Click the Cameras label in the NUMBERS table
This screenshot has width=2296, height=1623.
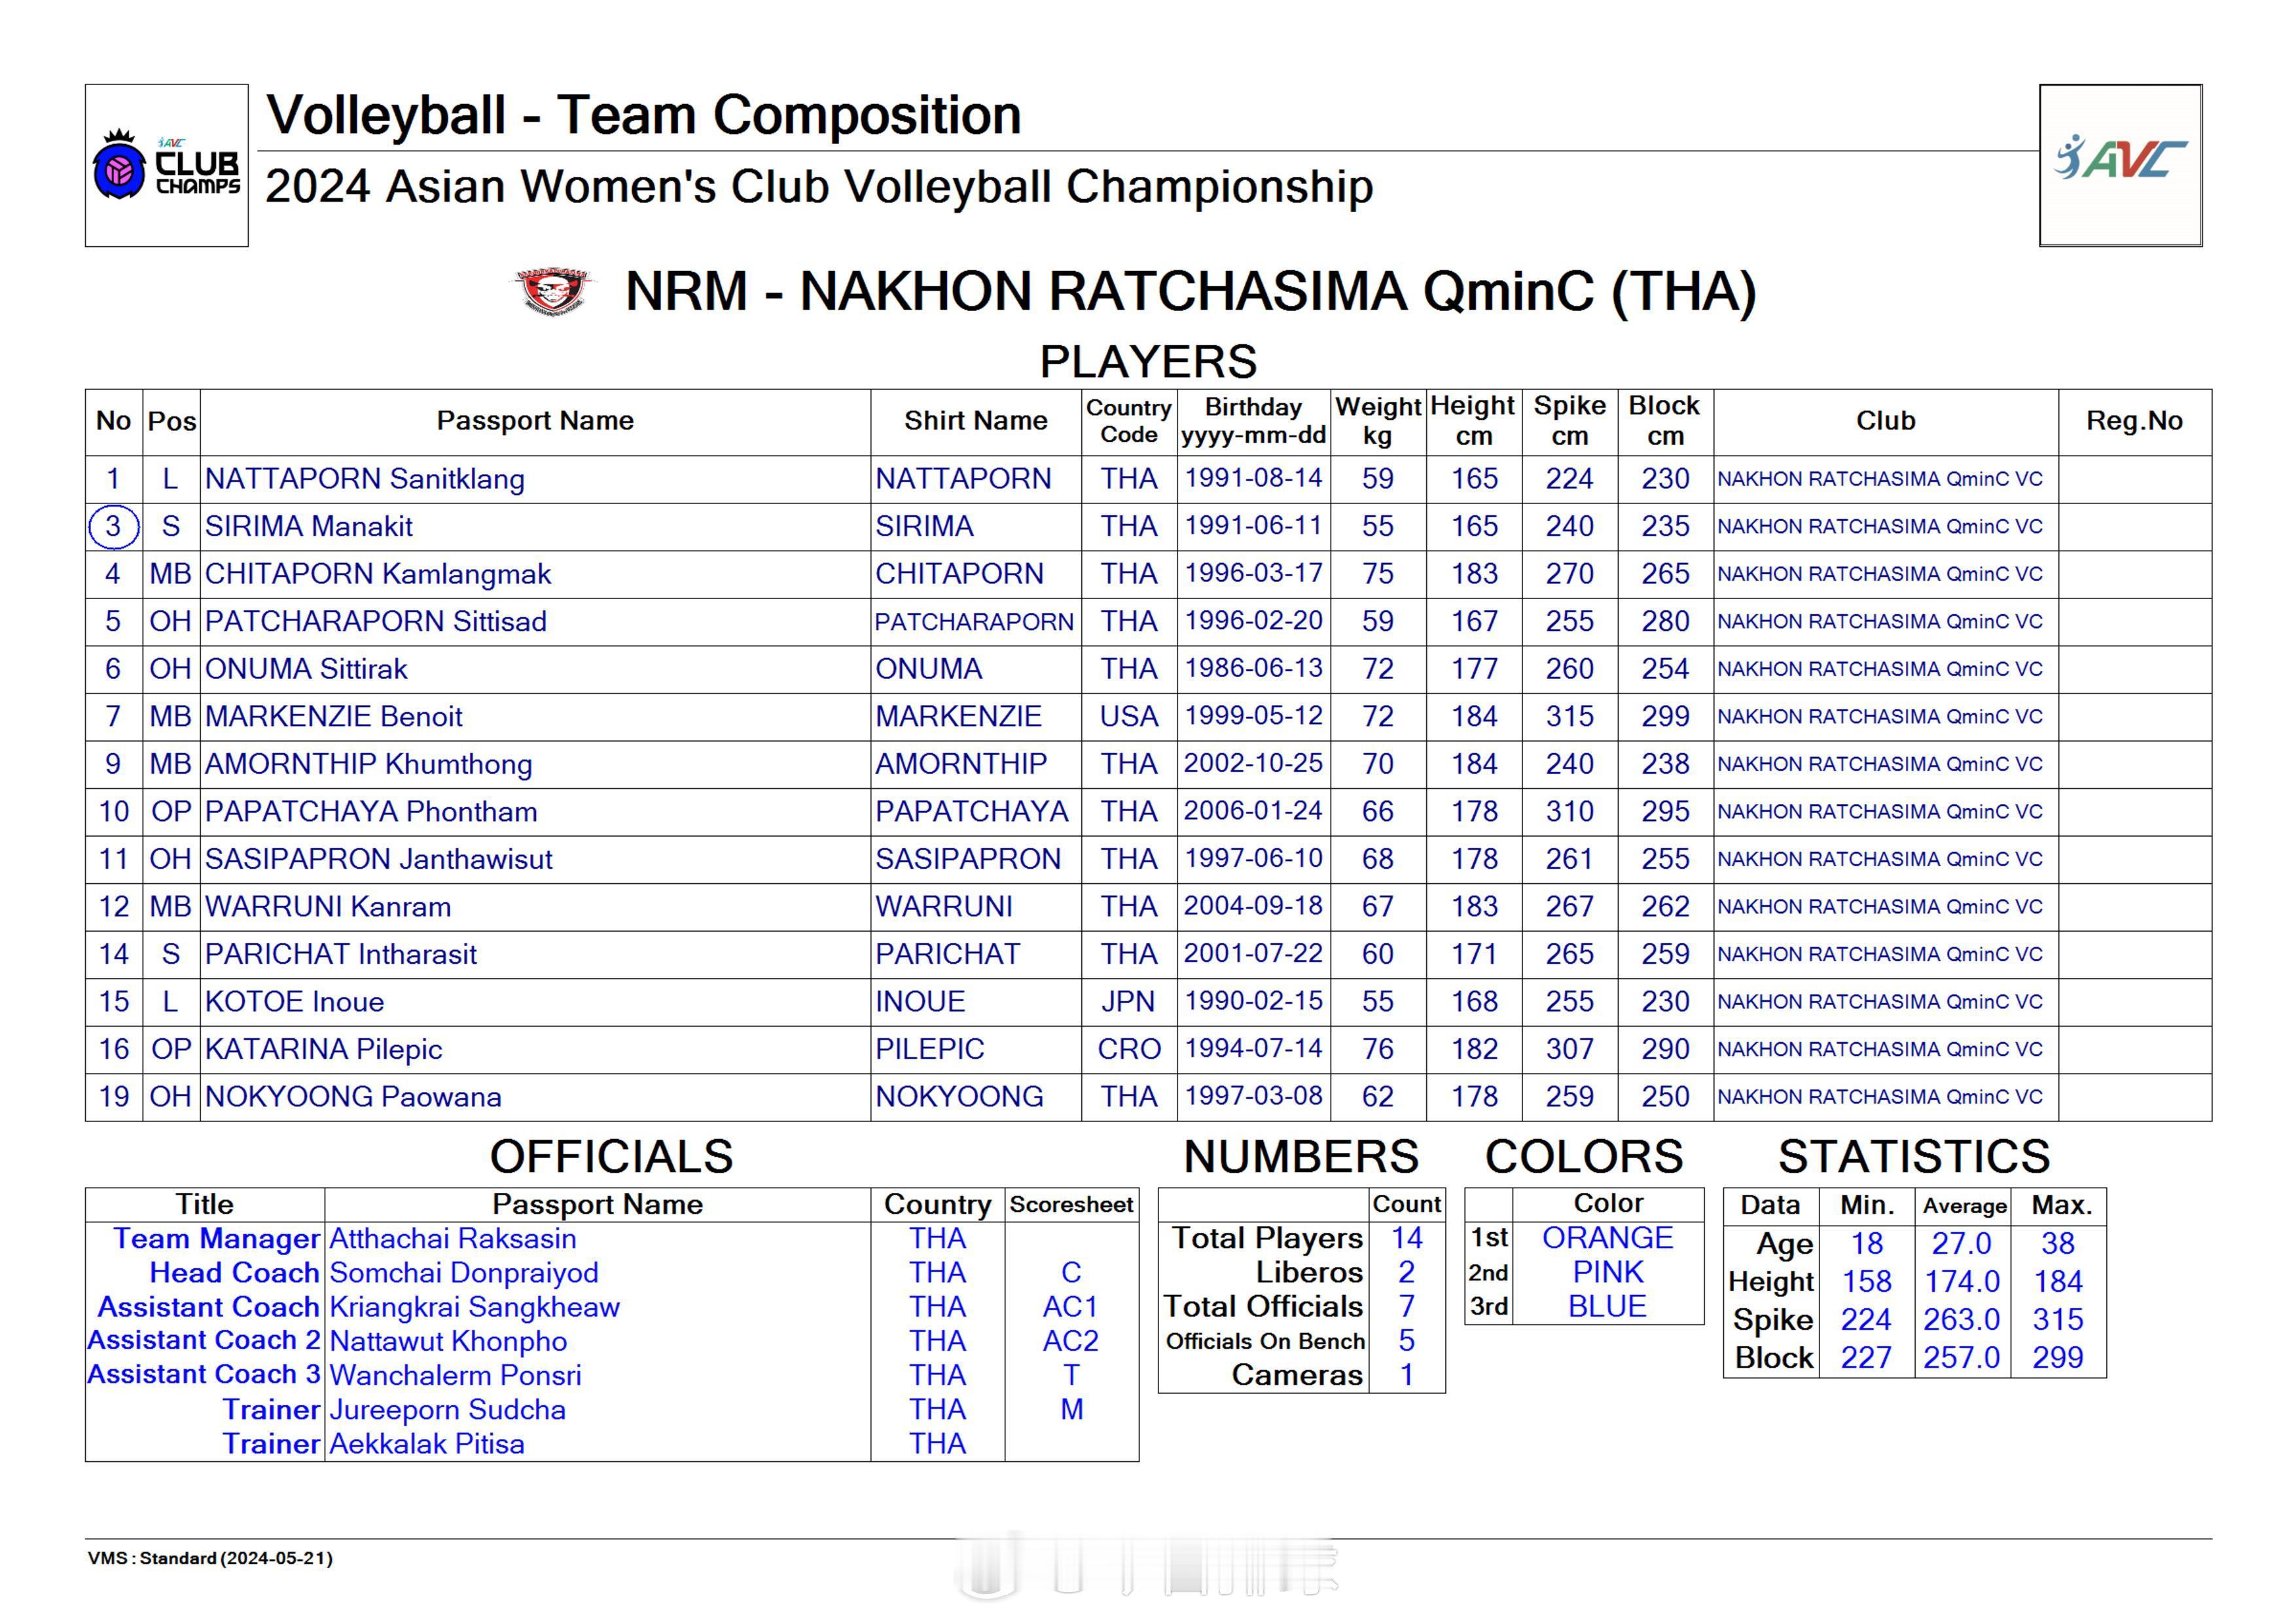pyautogui.click(x=1297, y=1375)
